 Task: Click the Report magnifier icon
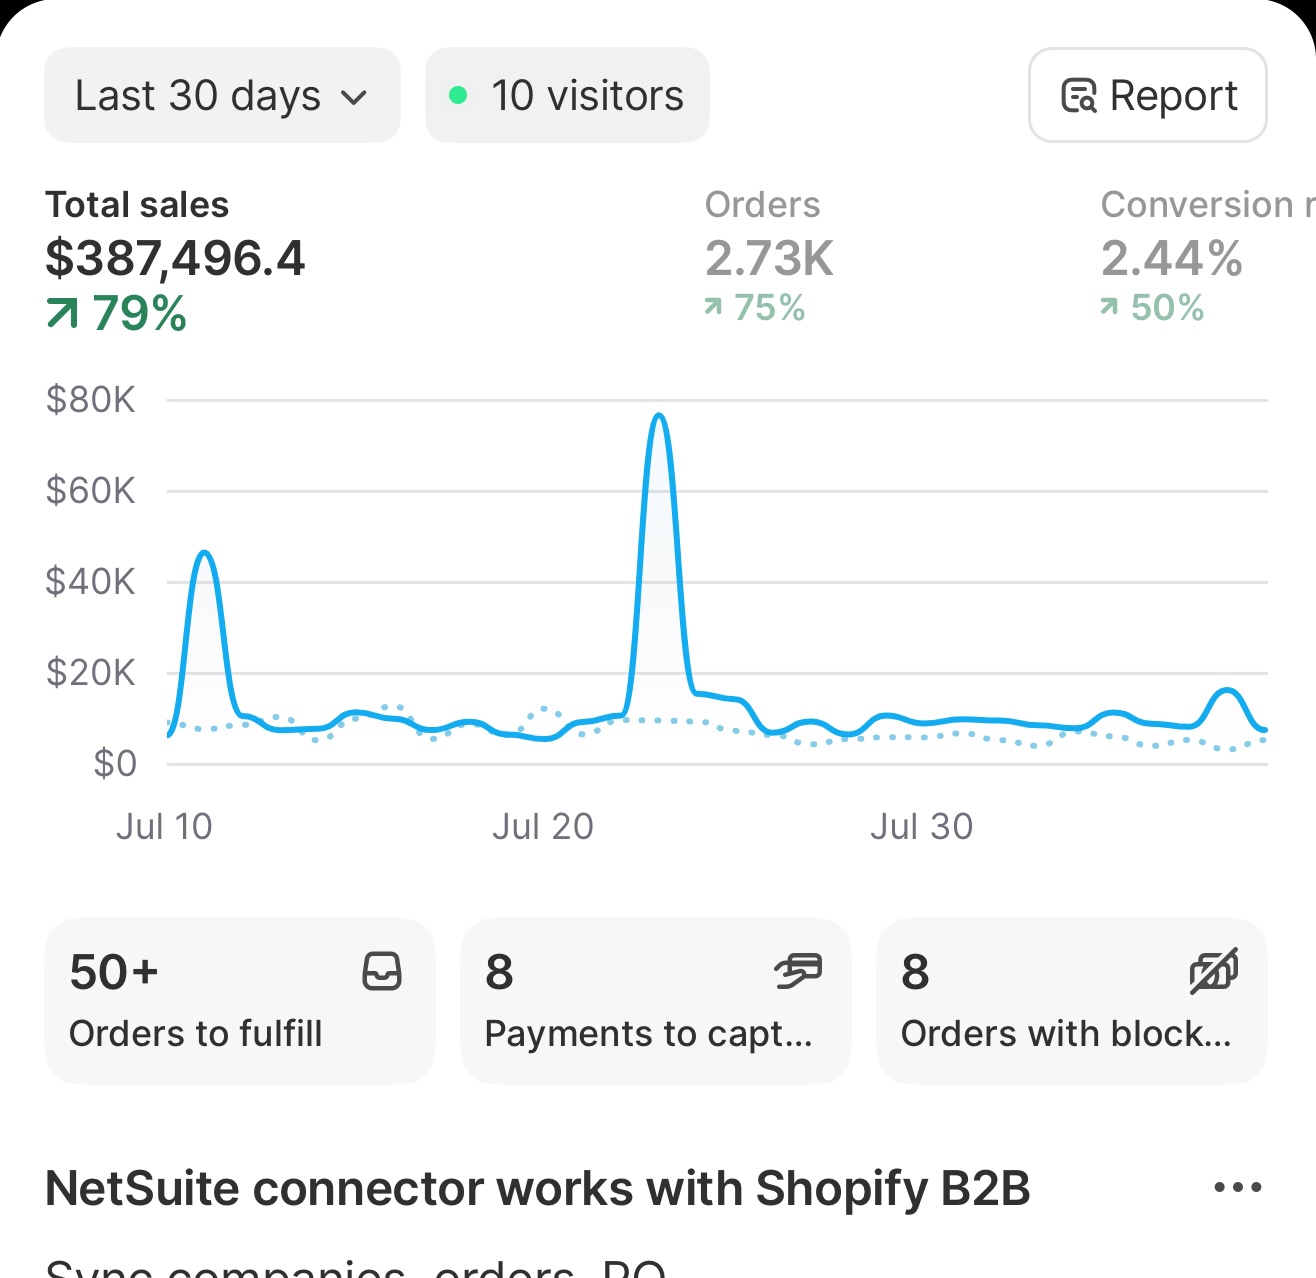(1081, 95)
